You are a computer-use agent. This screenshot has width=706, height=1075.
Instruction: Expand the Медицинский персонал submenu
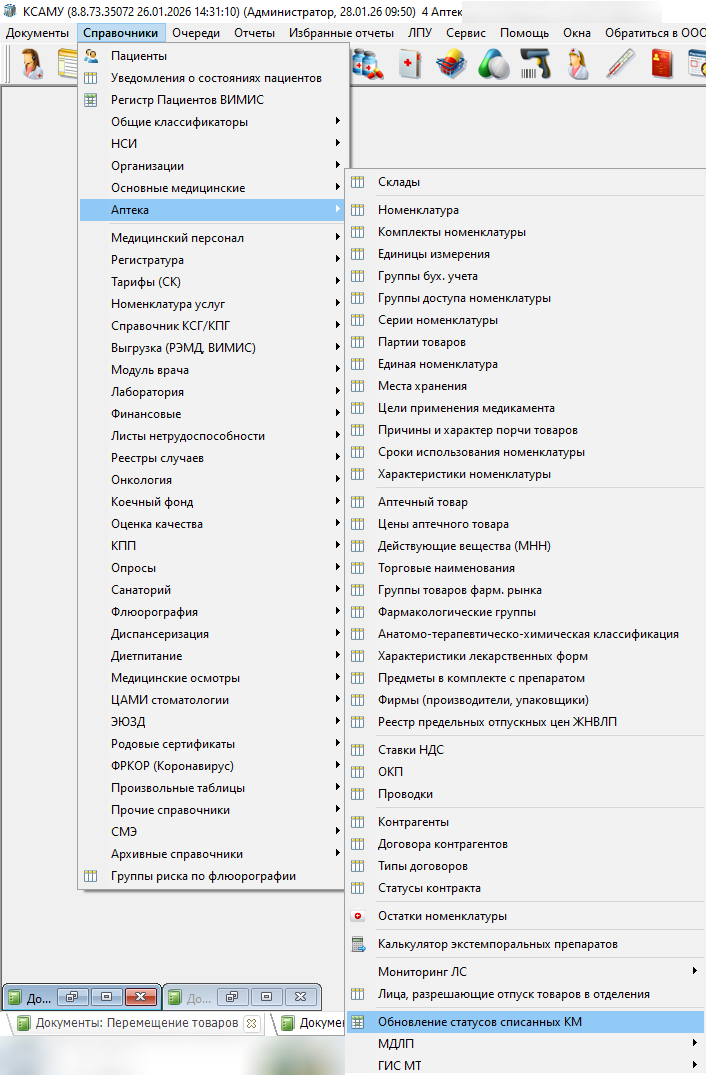pyautogui.click(x=177, y=238)
